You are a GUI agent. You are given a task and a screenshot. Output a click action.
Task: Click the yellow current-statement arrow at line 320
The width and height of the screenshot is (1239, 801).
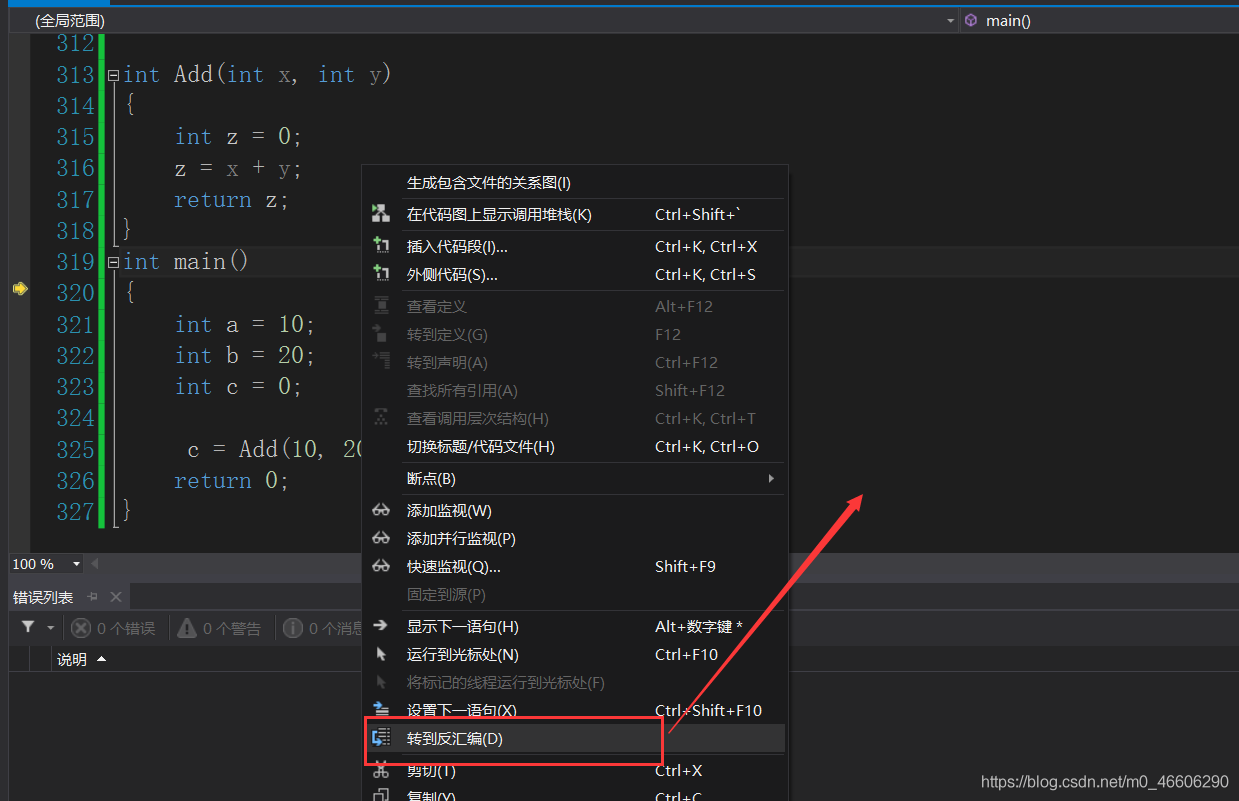(20, 289)
